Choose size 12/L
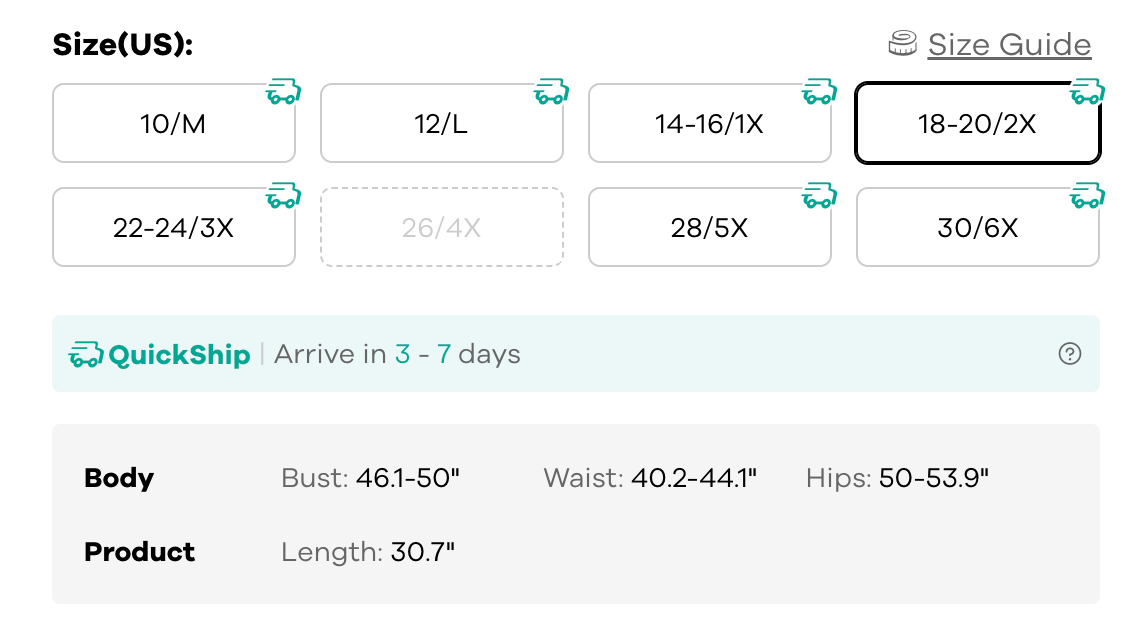1130x626 pixels. [441, 124]
